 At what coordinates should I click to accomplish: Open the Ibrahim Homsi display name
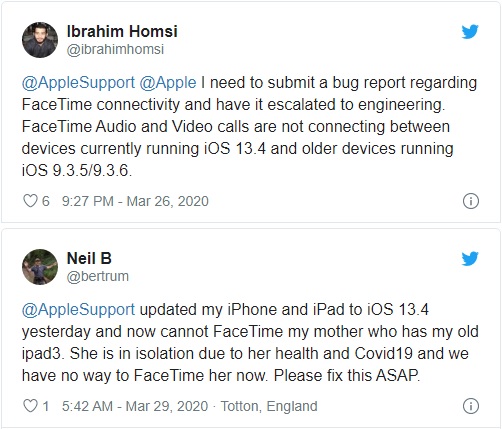coord(122,31)
